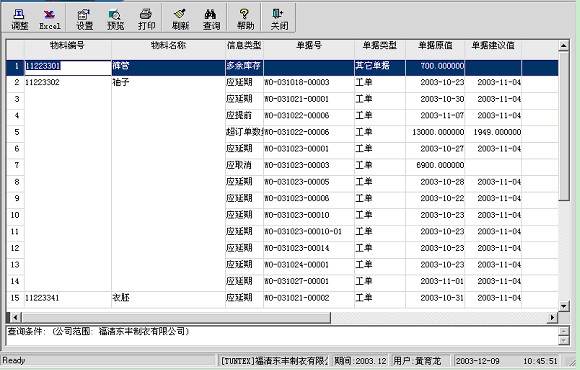
Task: Open 帮助 (Help) question mark icon
Action: click(x=245, y=18)
